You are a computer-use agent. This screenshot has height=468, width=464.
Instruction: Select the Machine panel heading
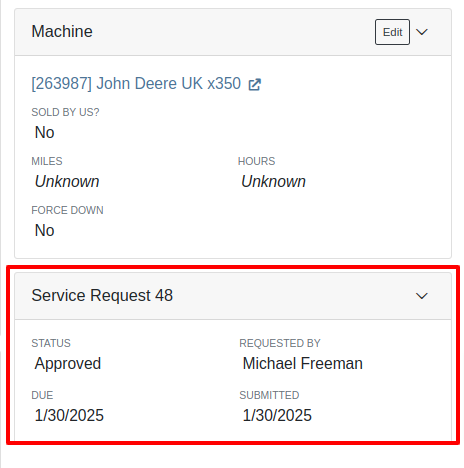pos(62,32)
